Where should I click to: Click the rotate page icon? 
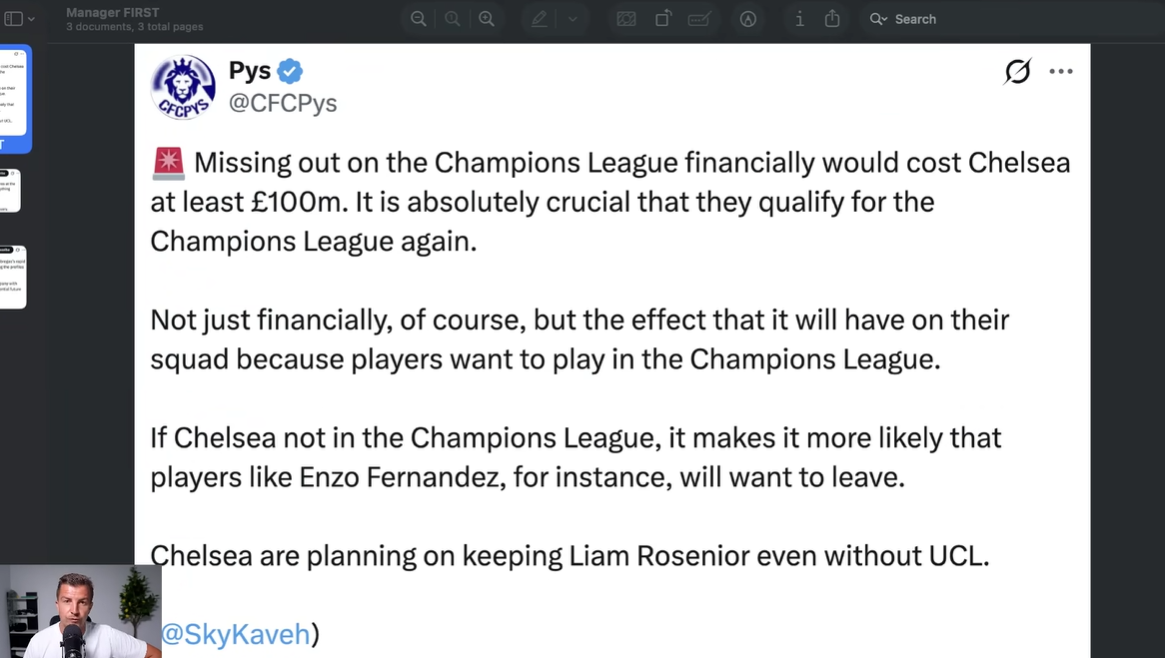[663, 19]
